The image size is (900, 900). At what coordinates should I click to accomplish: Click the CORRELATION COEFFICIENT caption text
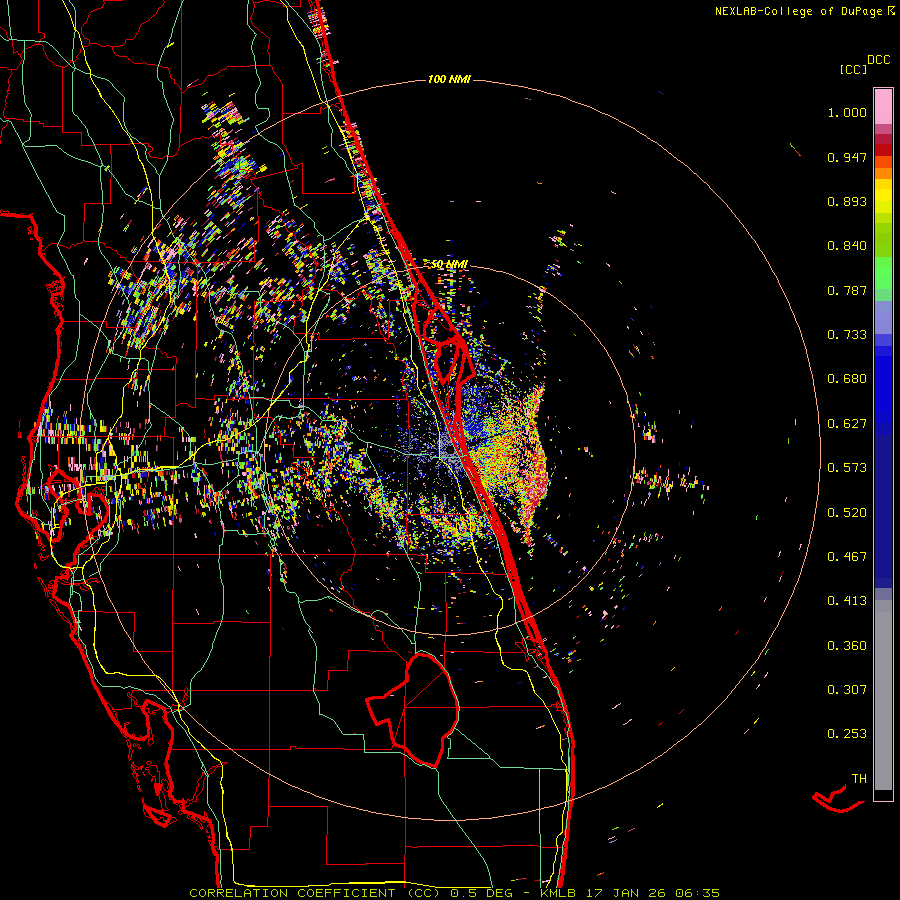(292, 893)
